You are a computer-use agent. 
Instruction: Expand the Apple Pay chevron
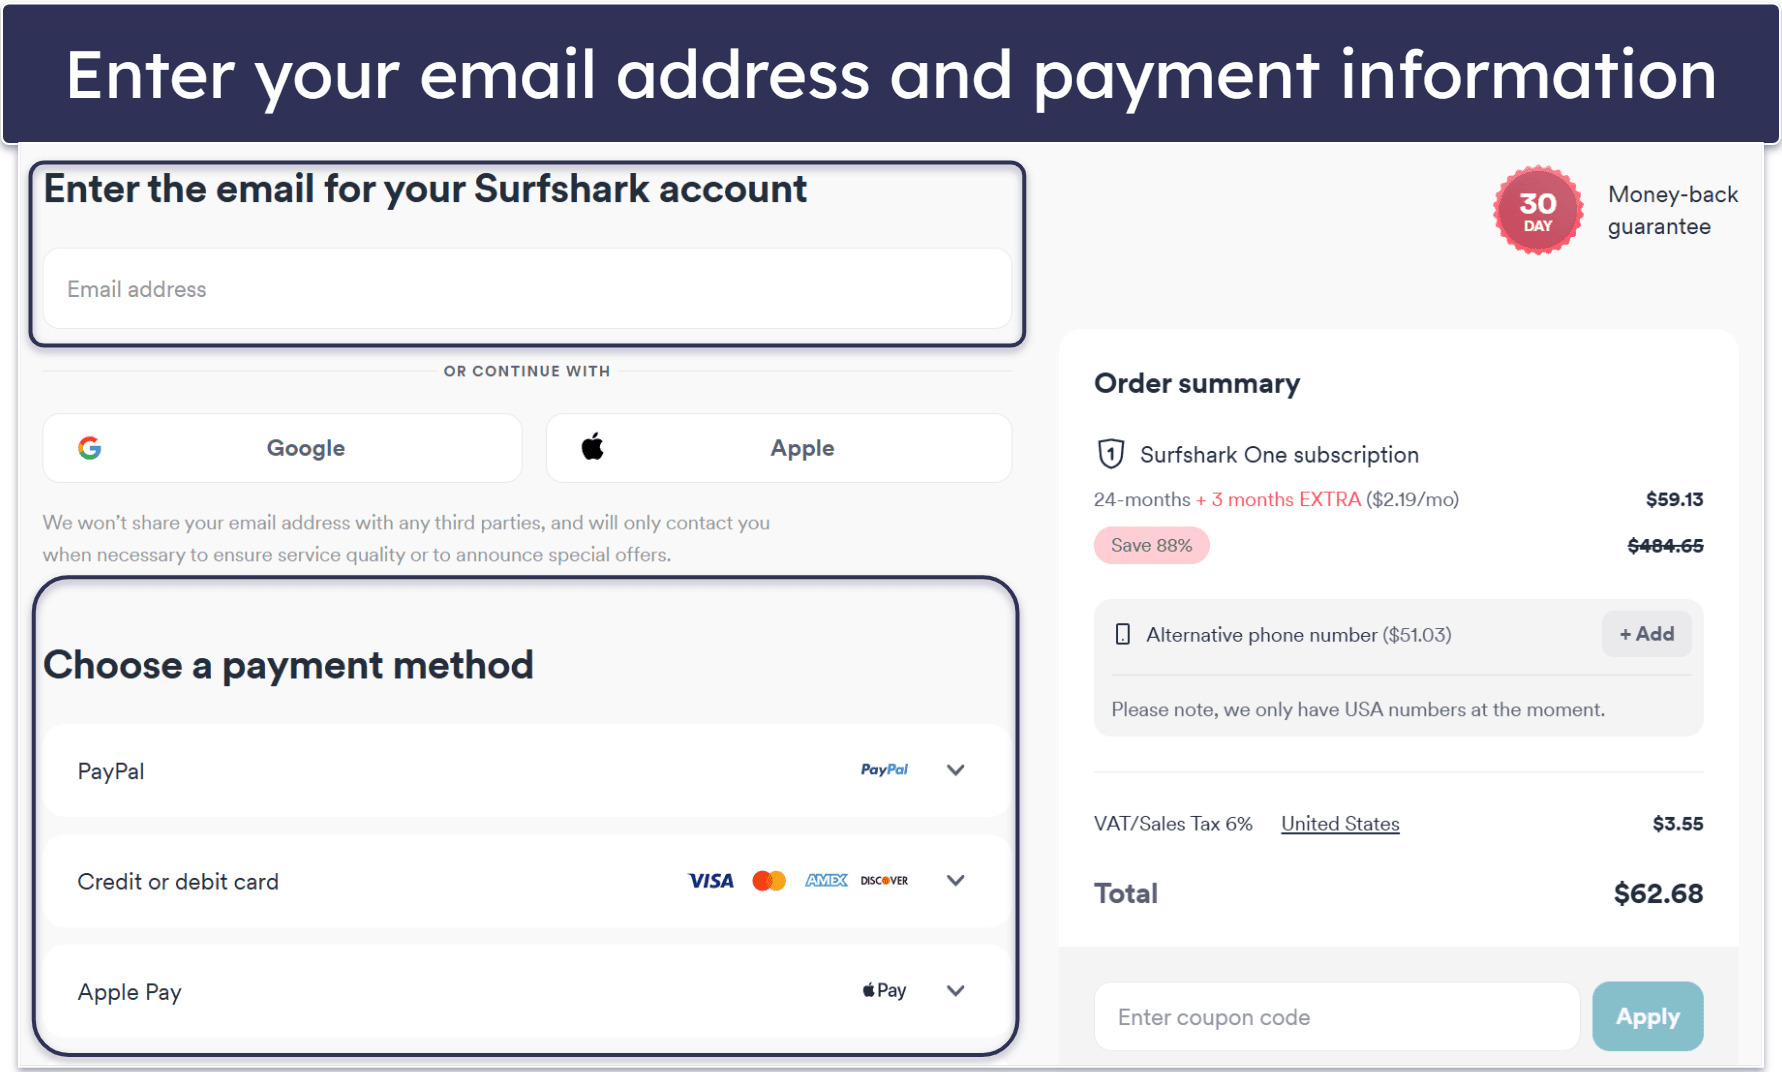click(955, 991)
